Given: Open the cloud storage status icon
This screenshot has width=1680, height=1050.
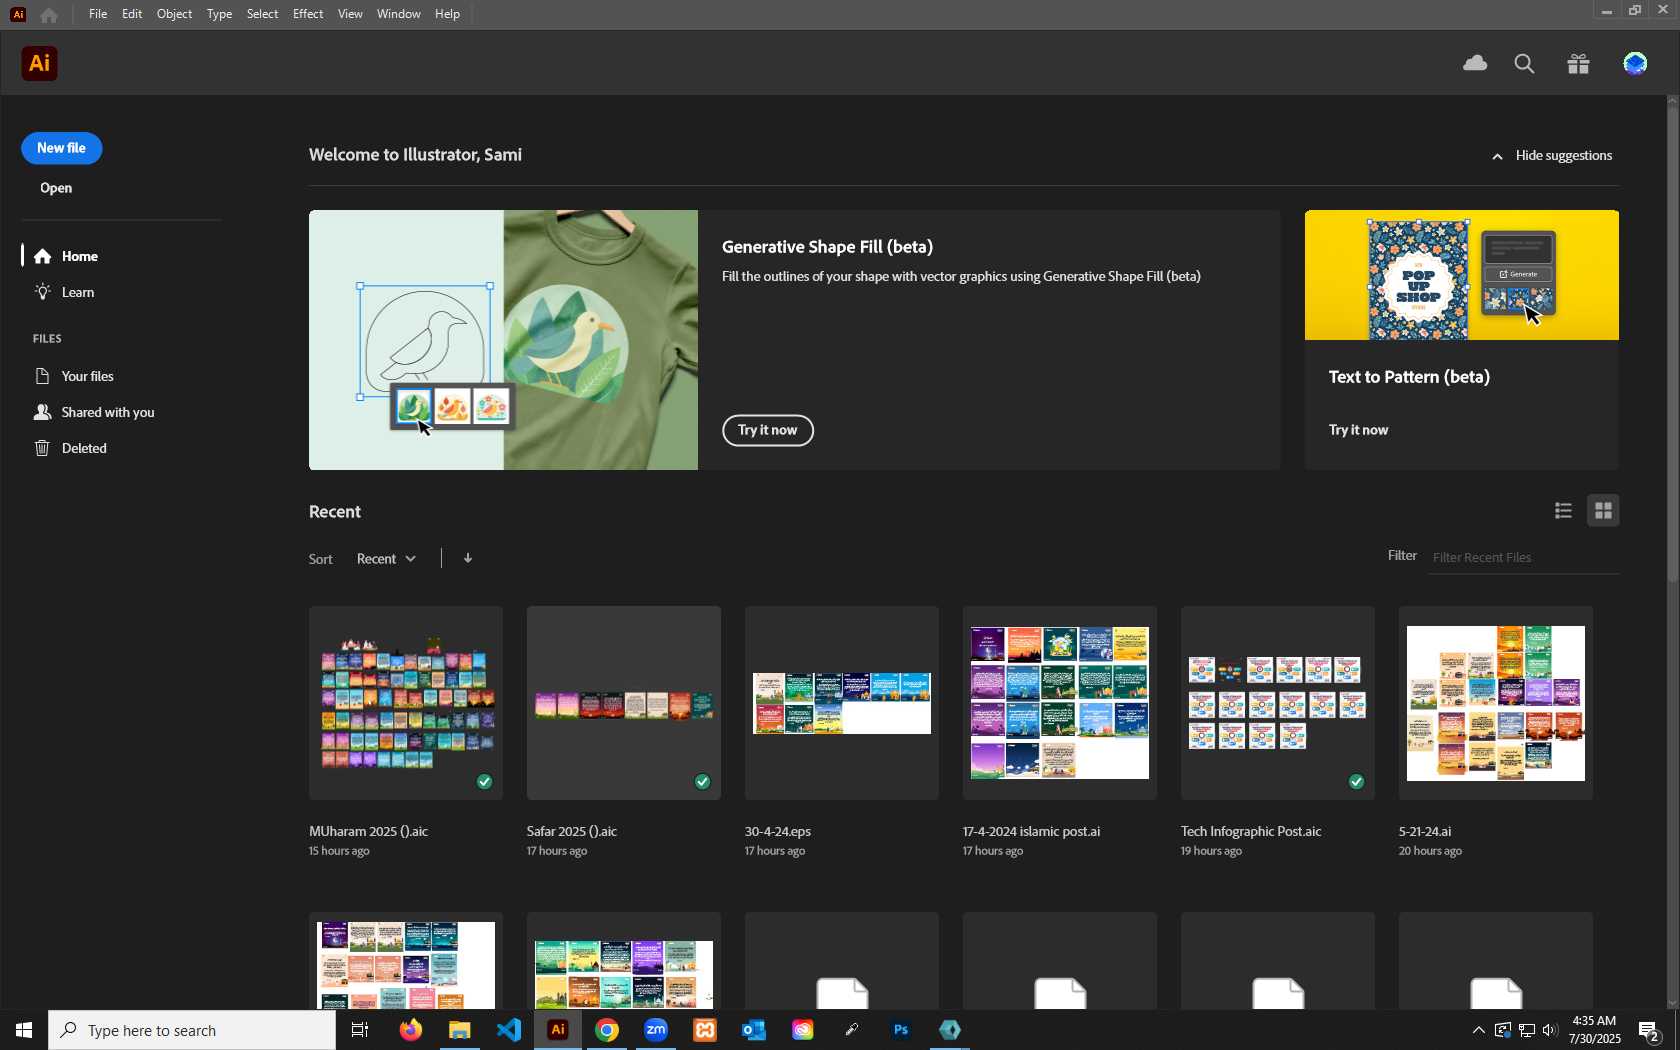Looking at the screenshot, I should pyautogui.click(x=1475, y=63).
